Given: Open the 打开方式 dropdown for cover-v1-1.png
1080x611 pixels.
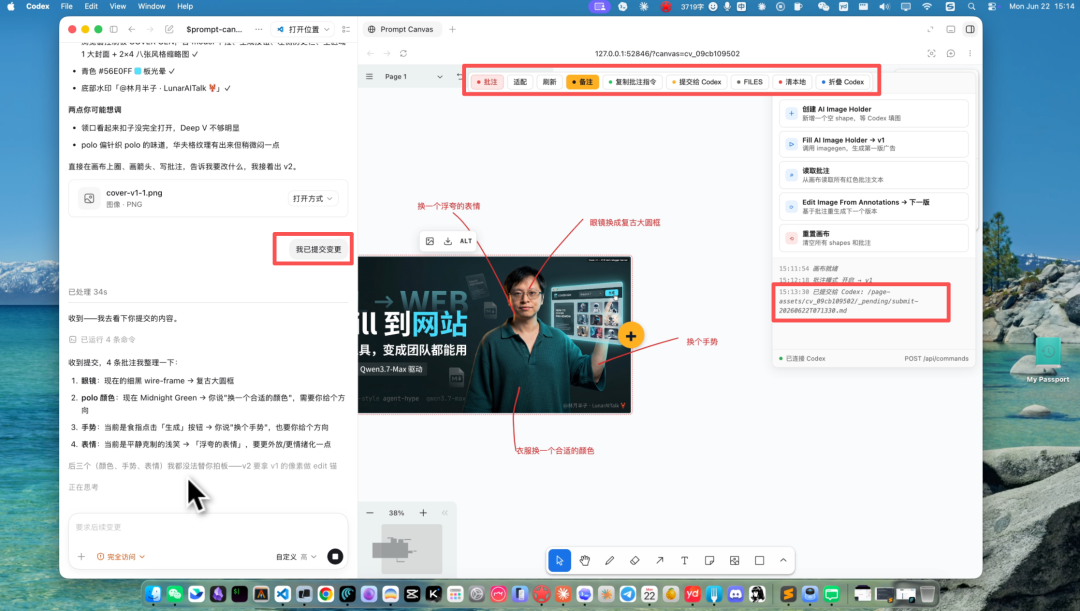Looking at the screenshot, I should (x=313, y=198).
